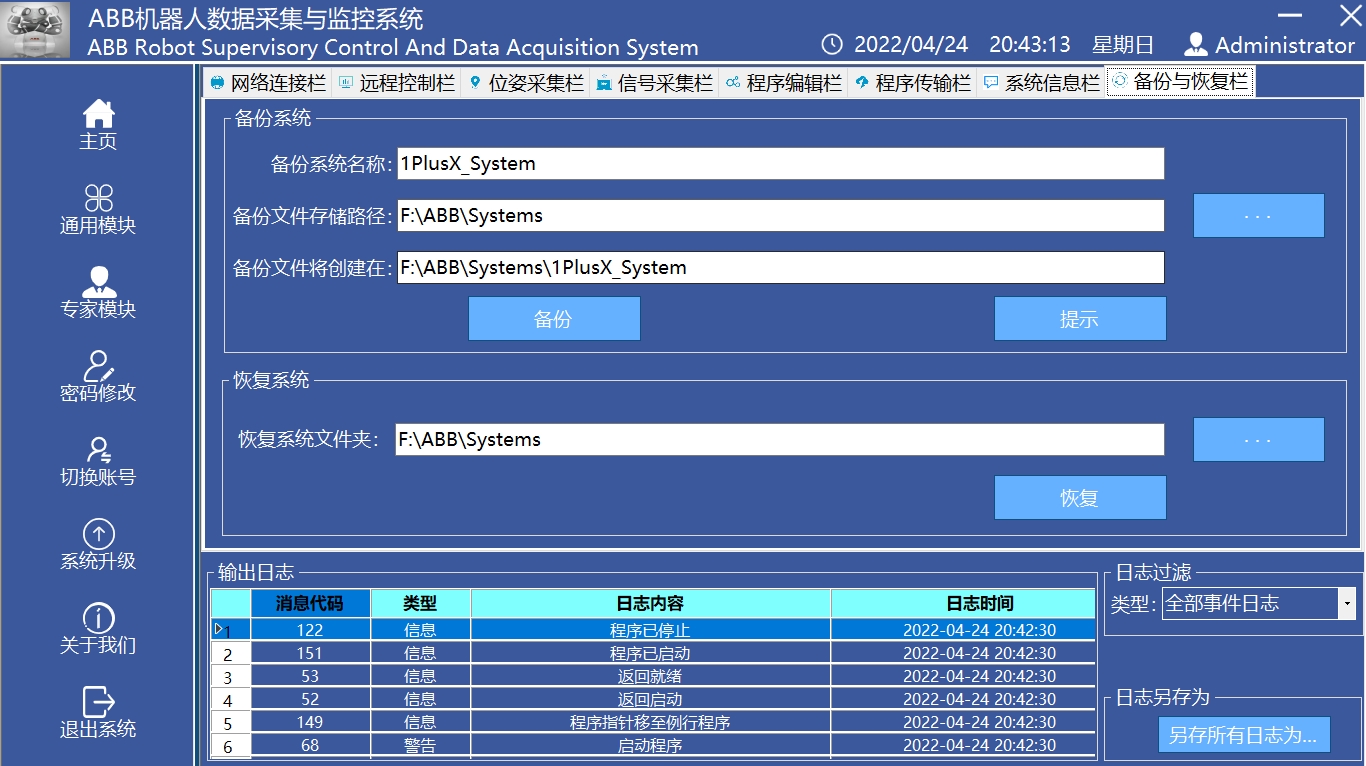Image resolution: width=1366 pixels, height=766 pixels.
Task: Click the 恢复 restore button
Action: (1080, 498)
